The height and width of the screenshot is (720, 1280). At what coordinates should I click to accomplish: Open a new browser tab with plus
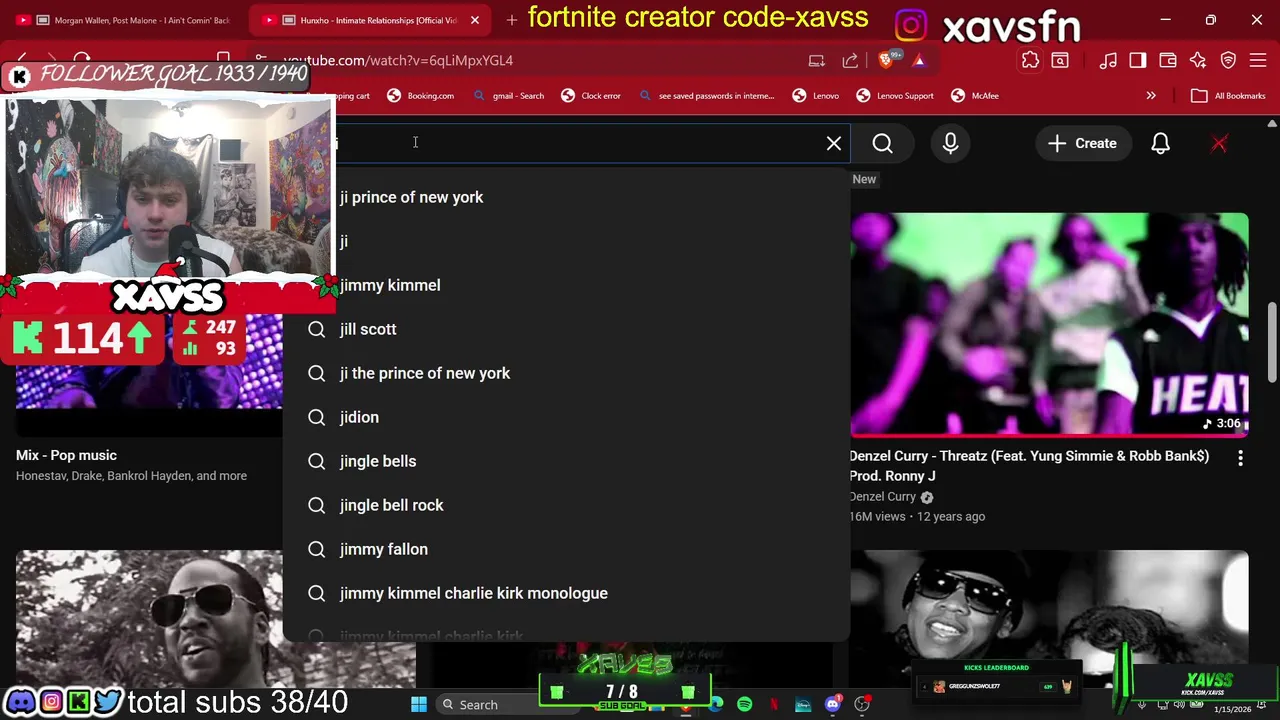click(512, 20)
